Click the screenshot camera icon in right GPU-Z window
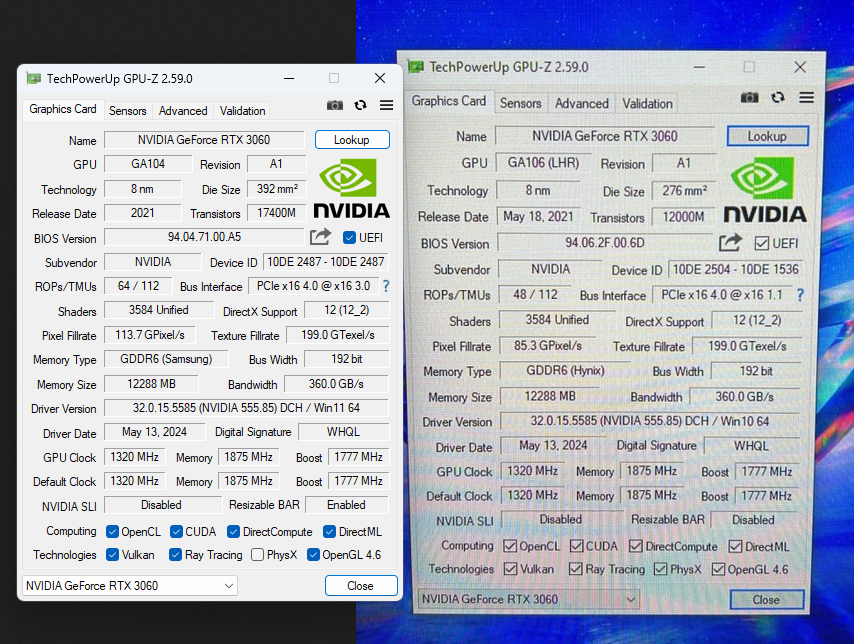 [x=749, y=98]
